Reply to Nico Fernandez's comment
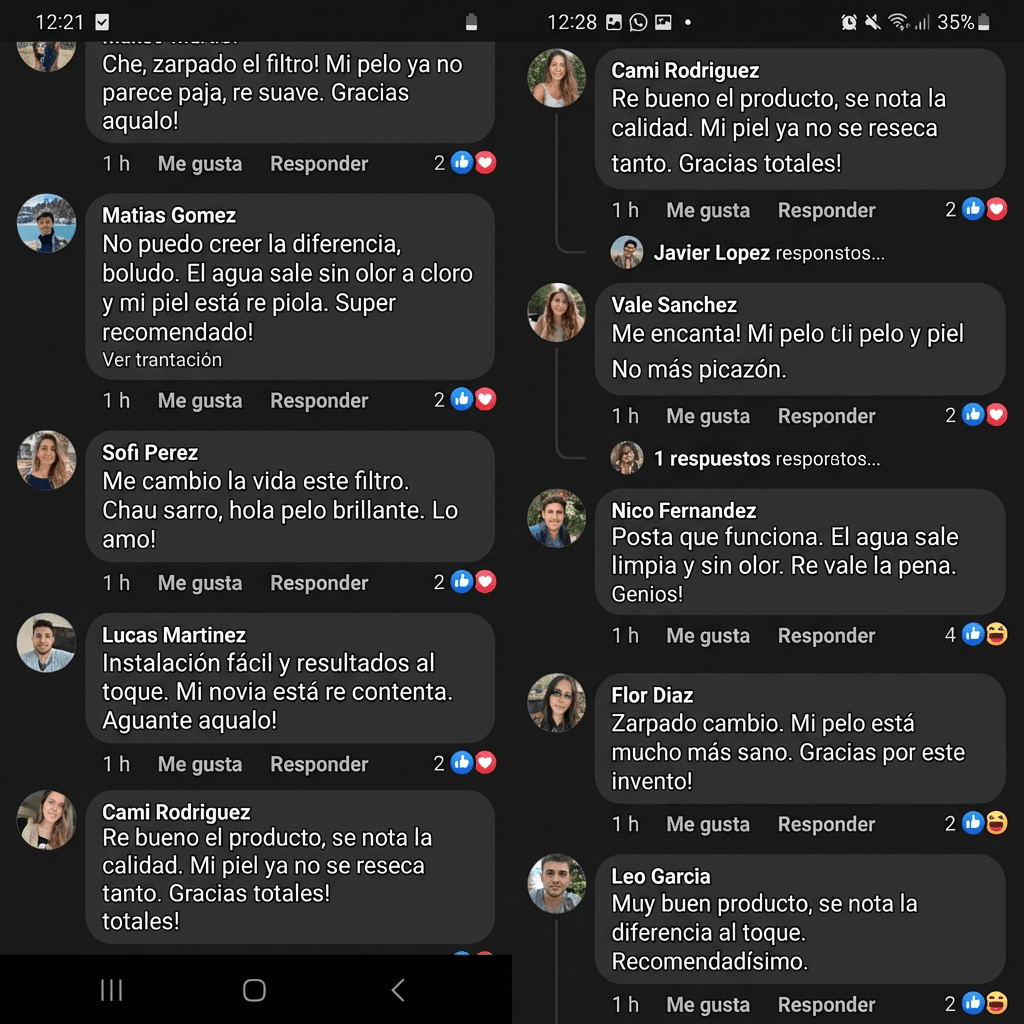The height and width of the screenshot is (1024, 1024). (826, 635)
